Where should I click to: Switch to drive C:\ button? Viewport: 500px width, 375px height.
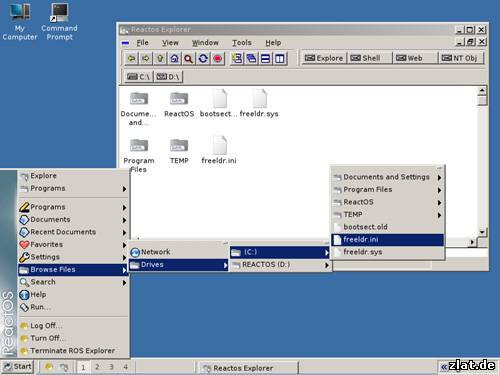[x=139, y=77]
